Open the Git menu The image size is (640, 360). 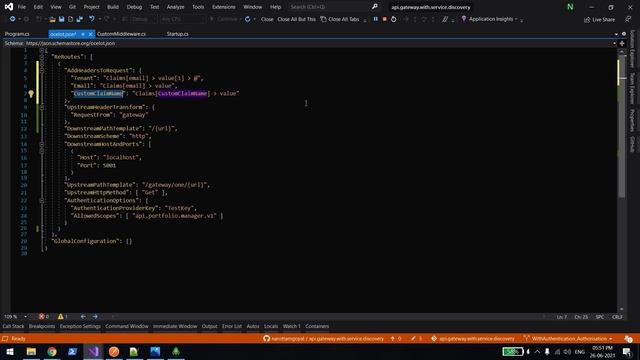pyautogui.click(x=72, y=7)
